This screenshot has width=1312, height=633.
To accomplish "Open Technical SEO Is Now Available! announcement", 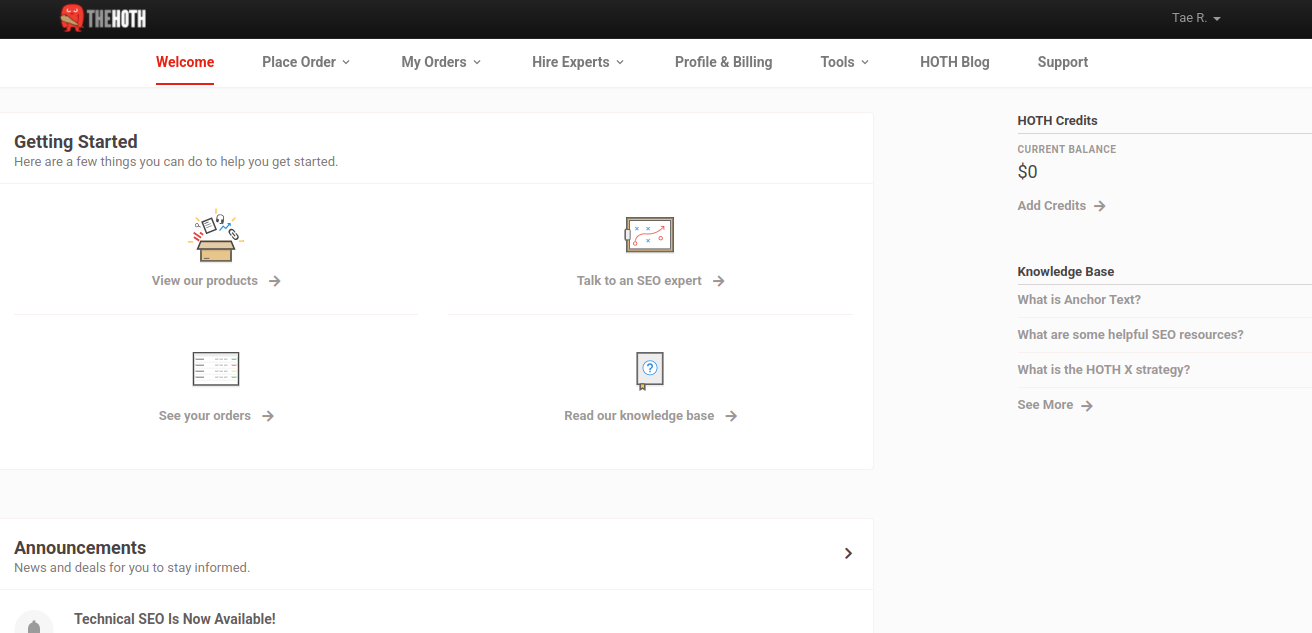I will (175, 619).
